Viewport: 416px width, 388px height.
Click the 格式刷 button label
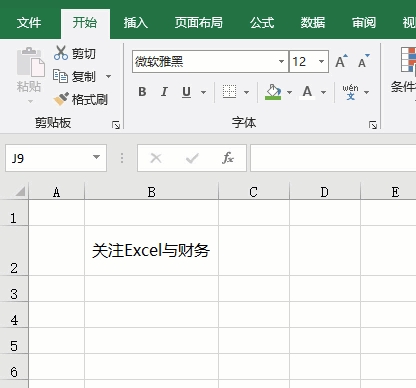tap(90, 99)
